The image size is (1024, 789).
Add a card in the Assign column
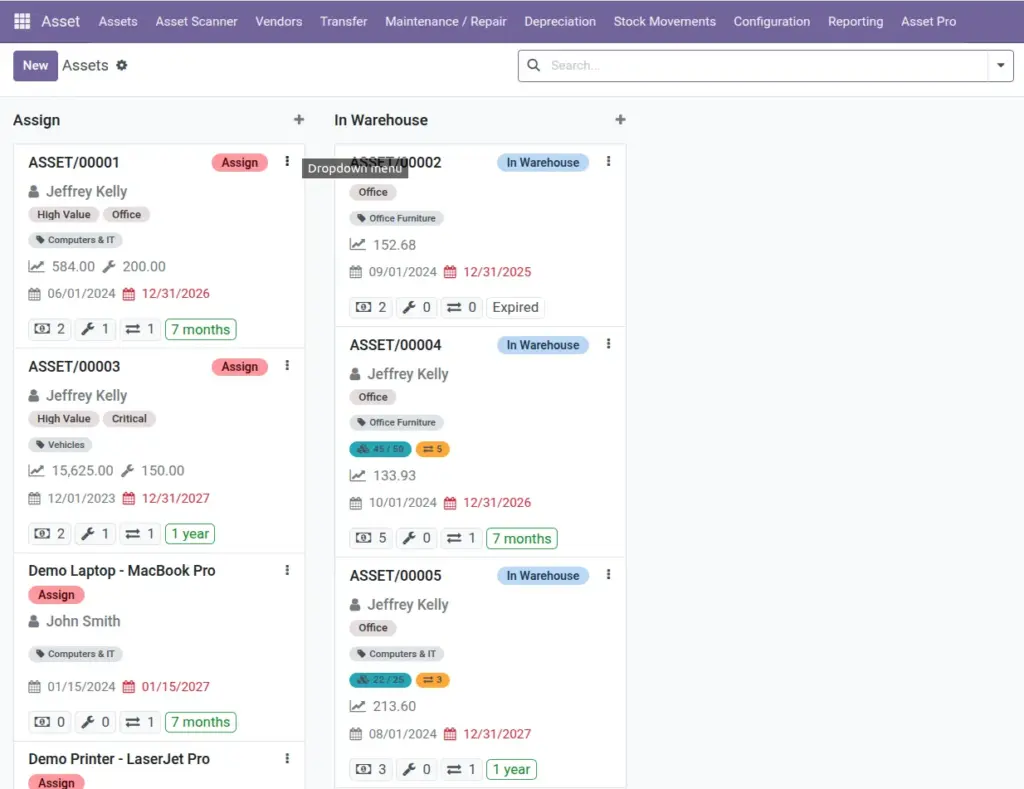[299, 120]
